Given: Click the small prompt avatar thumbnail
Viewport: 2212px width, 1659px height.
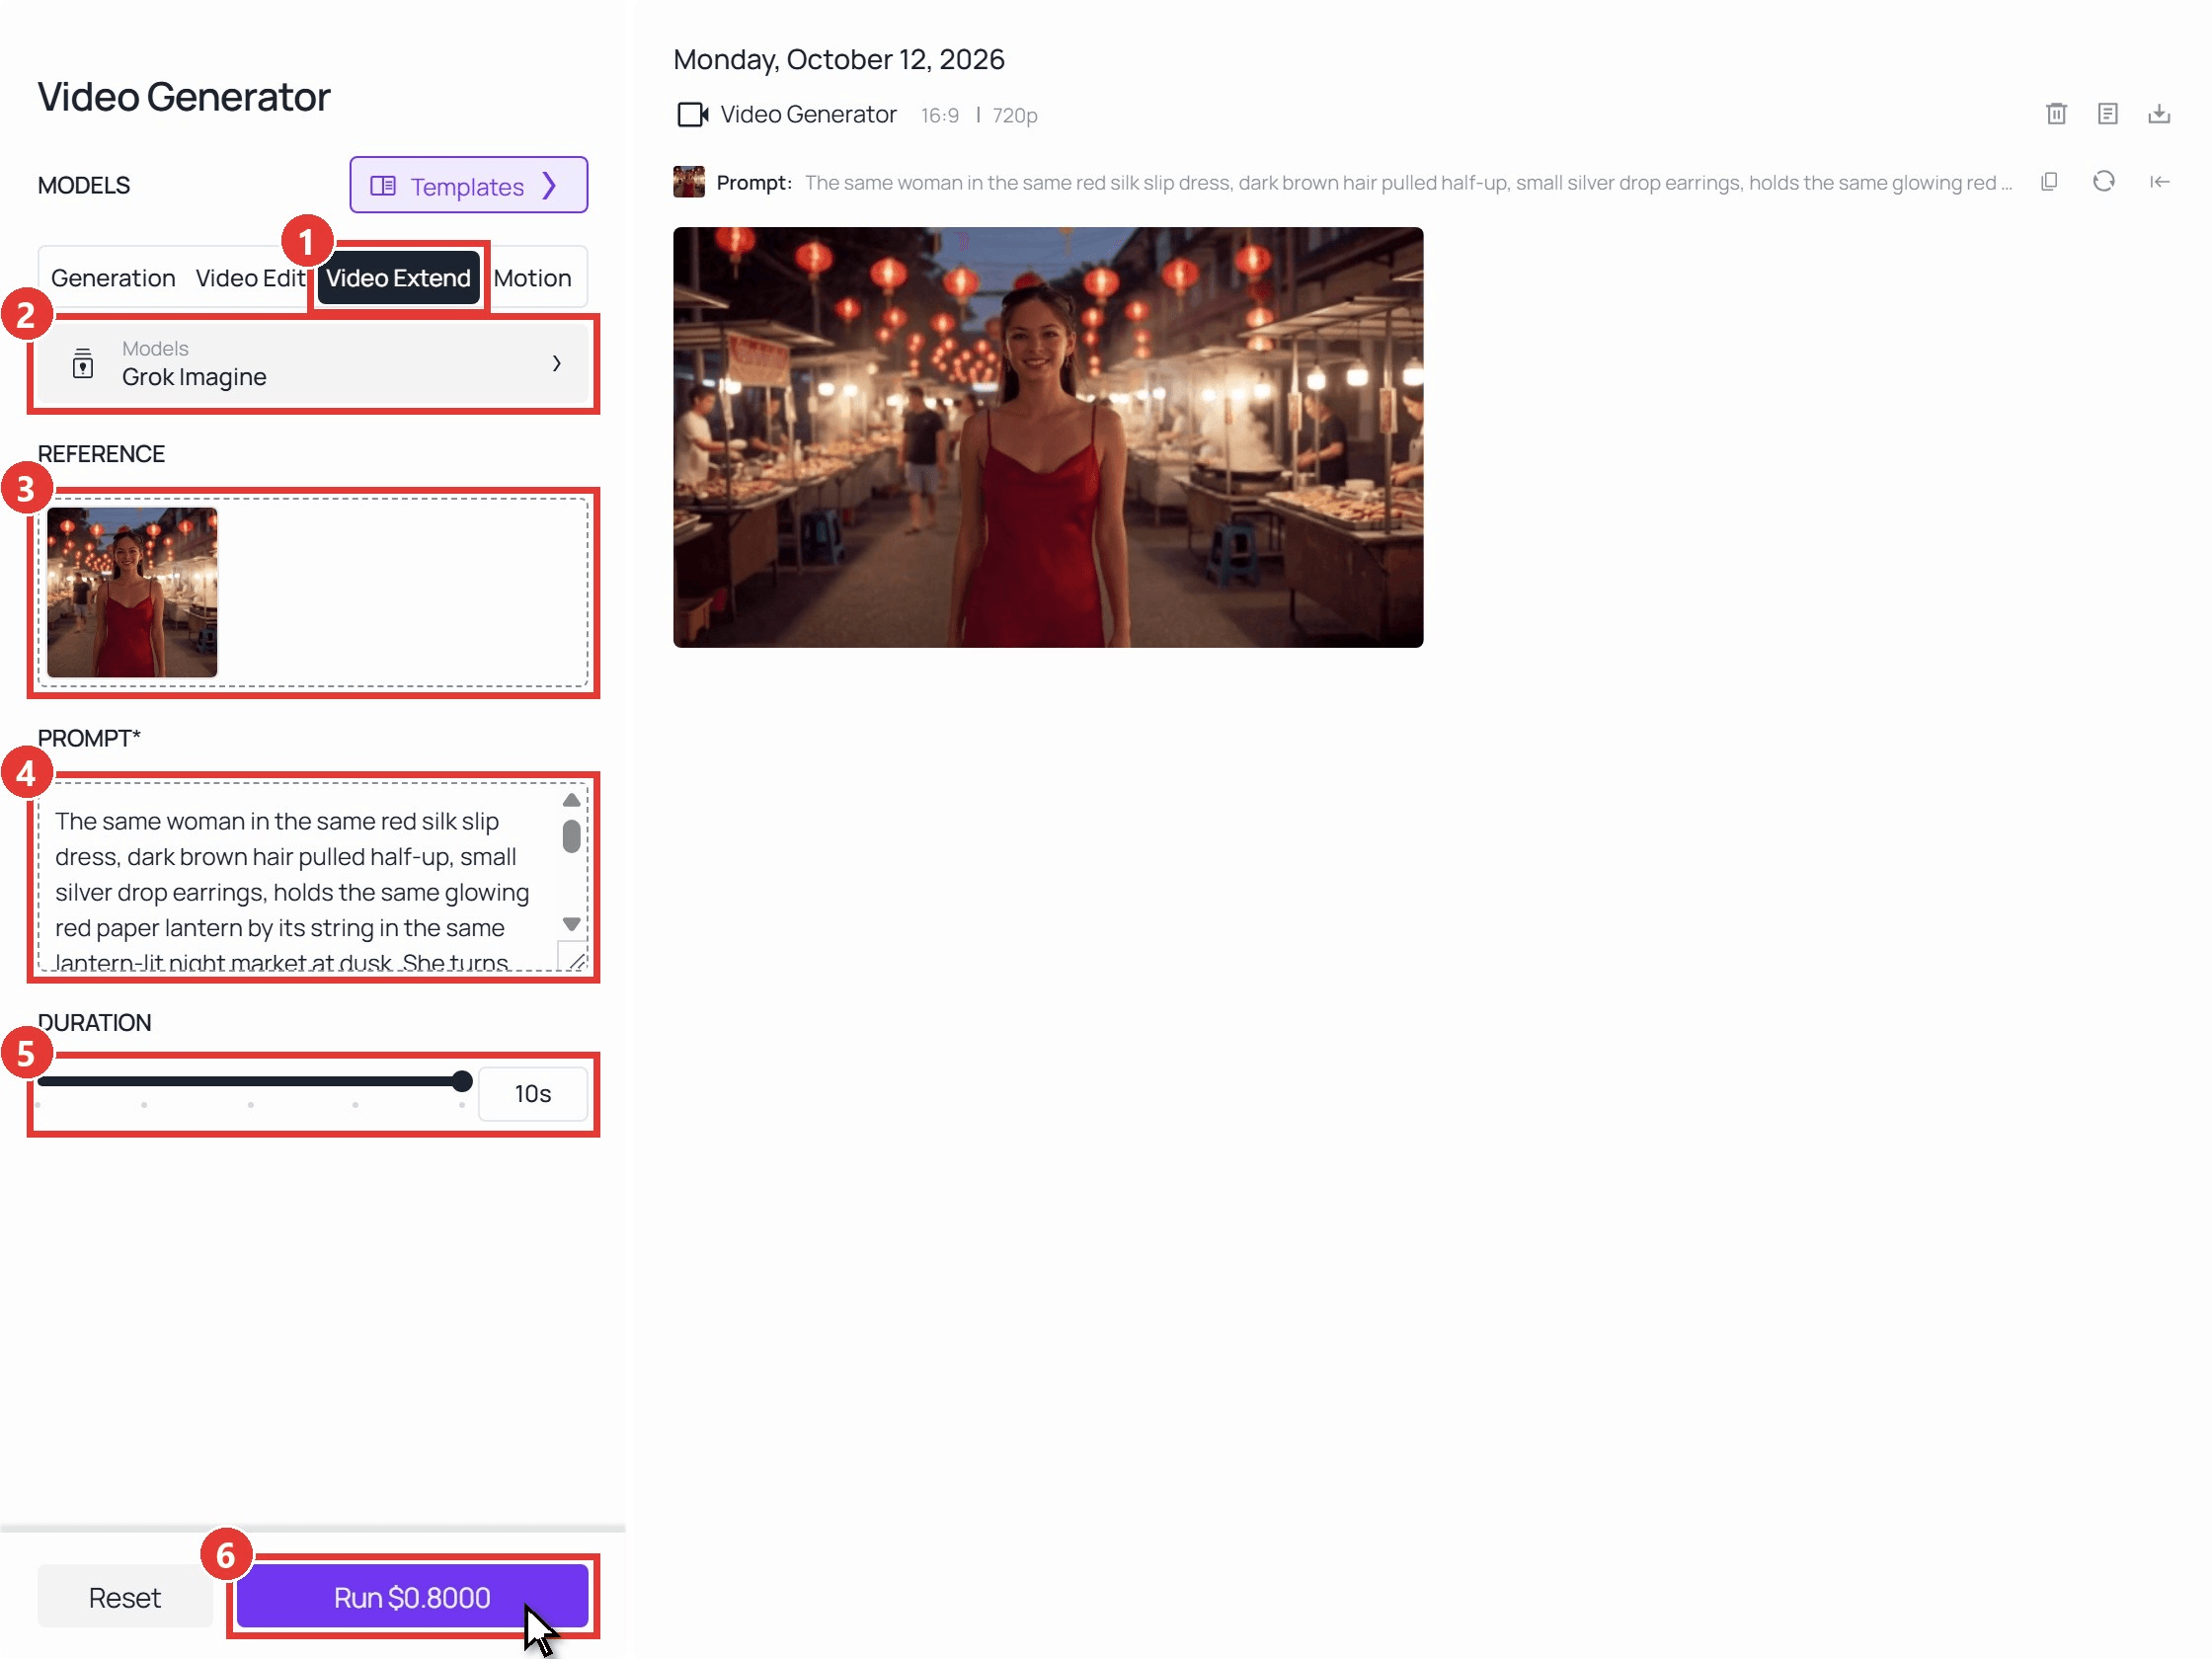Looking at the screenshot, I should click(689, 182).
